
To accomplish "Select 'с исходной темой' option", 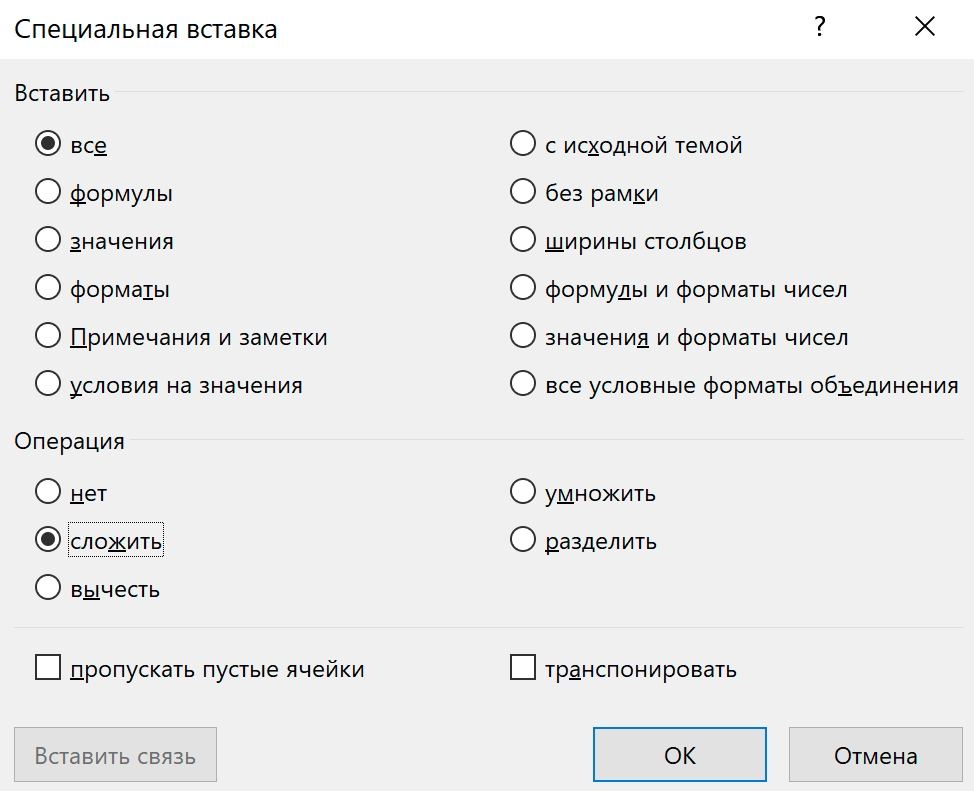I will click(x=523, y=145).
